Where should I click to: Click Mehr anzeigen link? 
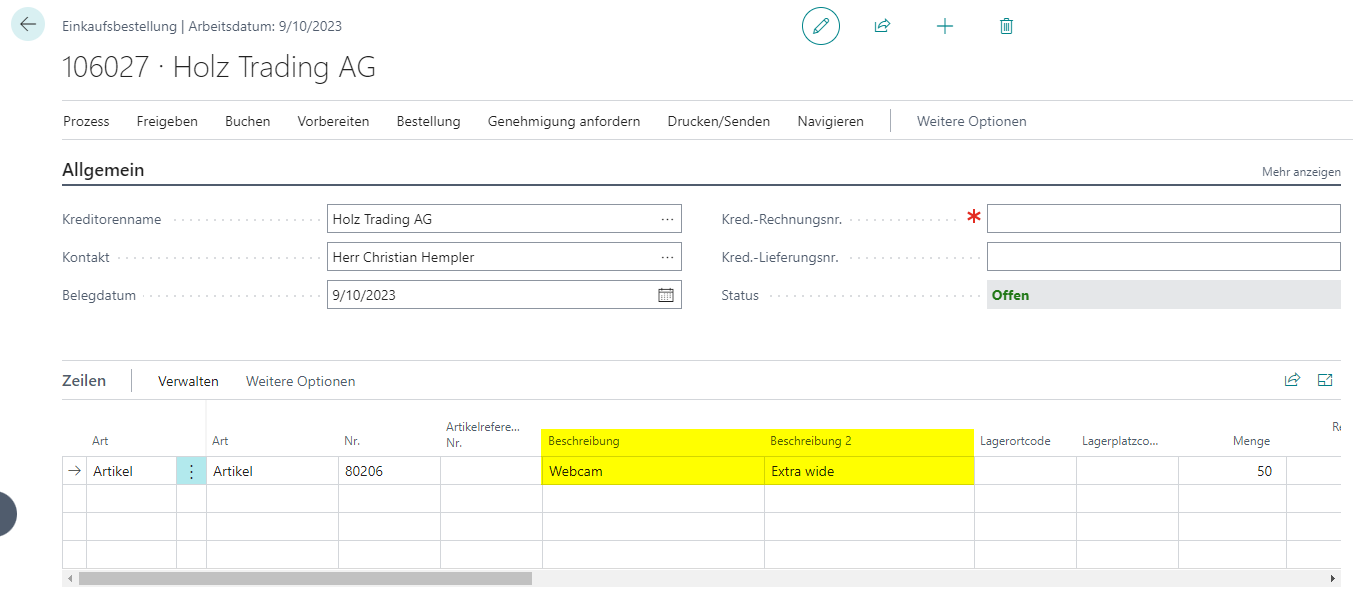[1301, 172]
